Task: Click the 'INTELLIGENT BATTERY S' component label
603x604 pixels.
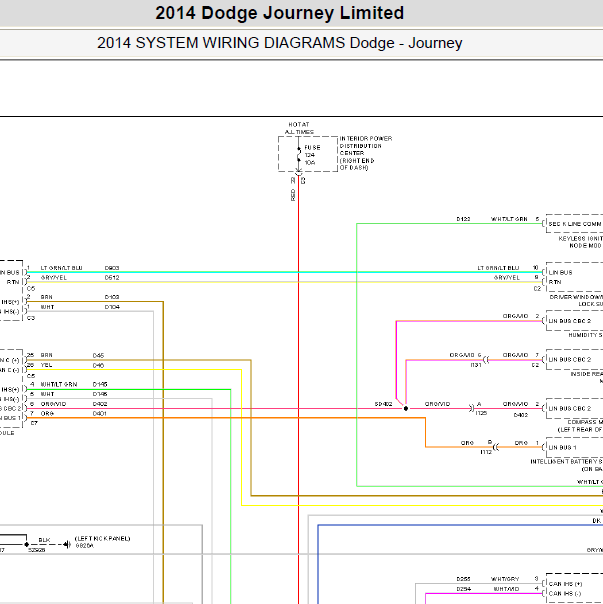Action: (566, 461)
